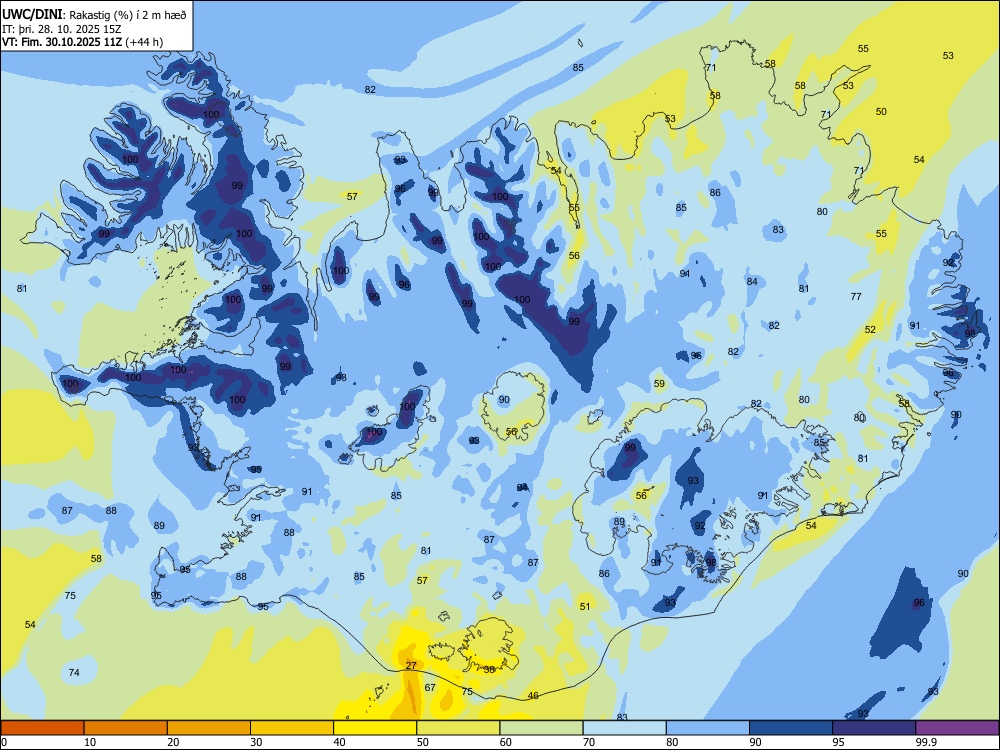Click the medium blue 80–90 legend swatch
The width and height of the screenshot is (1000, 750).
(x=708, y=728)
